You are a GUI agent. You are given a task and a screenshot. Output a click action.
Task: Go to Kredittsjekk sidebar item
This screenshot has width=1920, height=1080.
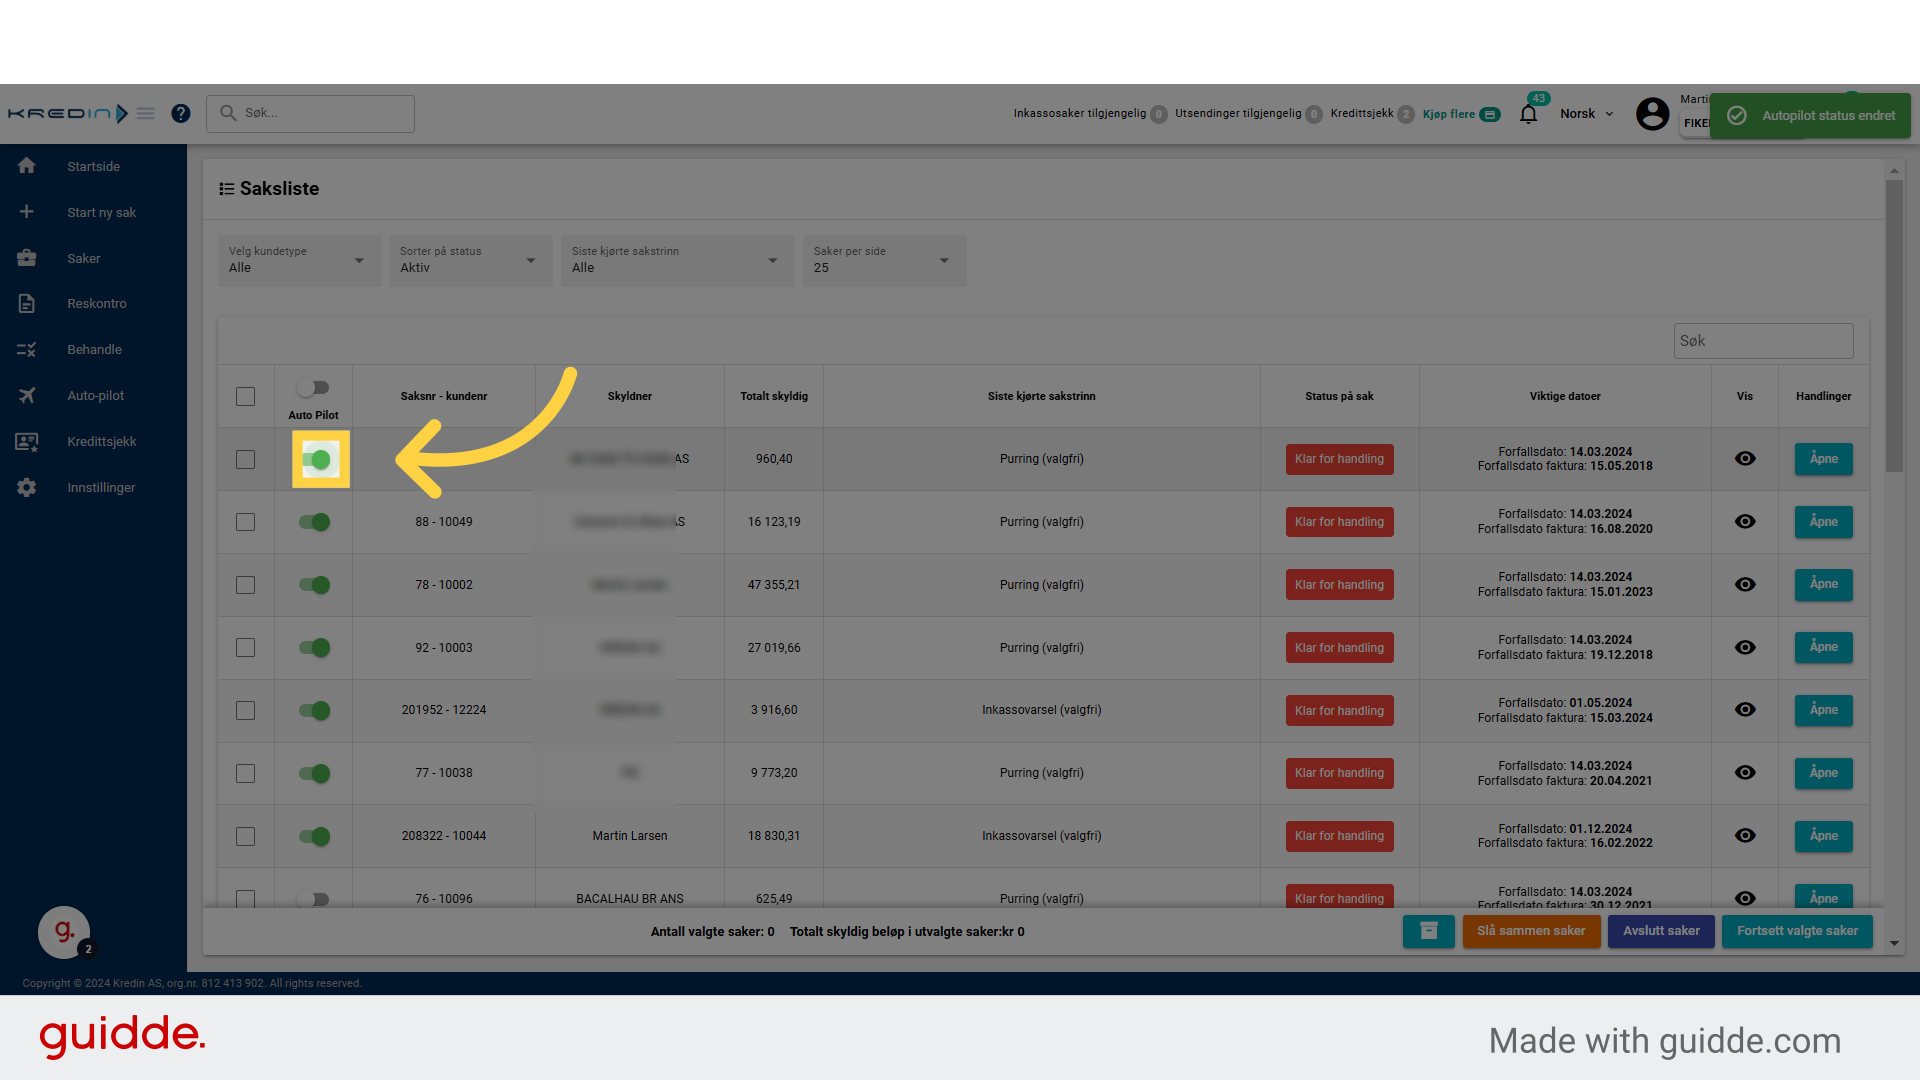pyautogui.click(x=101, y=442)
